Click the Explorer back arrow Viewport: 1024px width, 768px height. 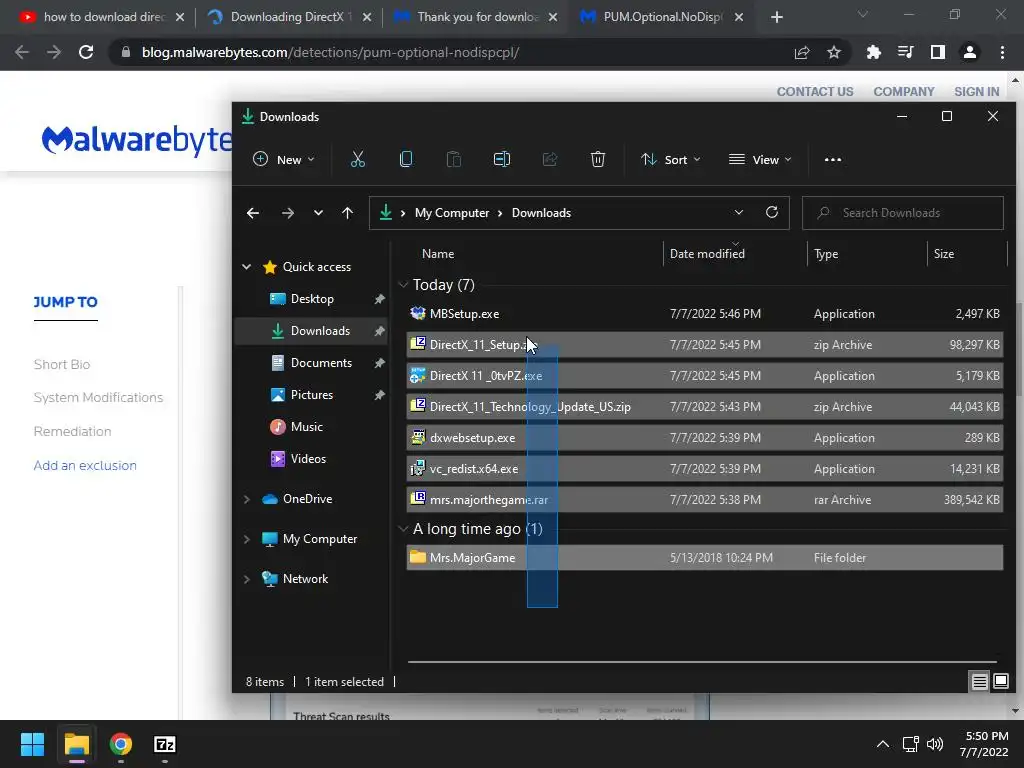click(x=253, y=213)
